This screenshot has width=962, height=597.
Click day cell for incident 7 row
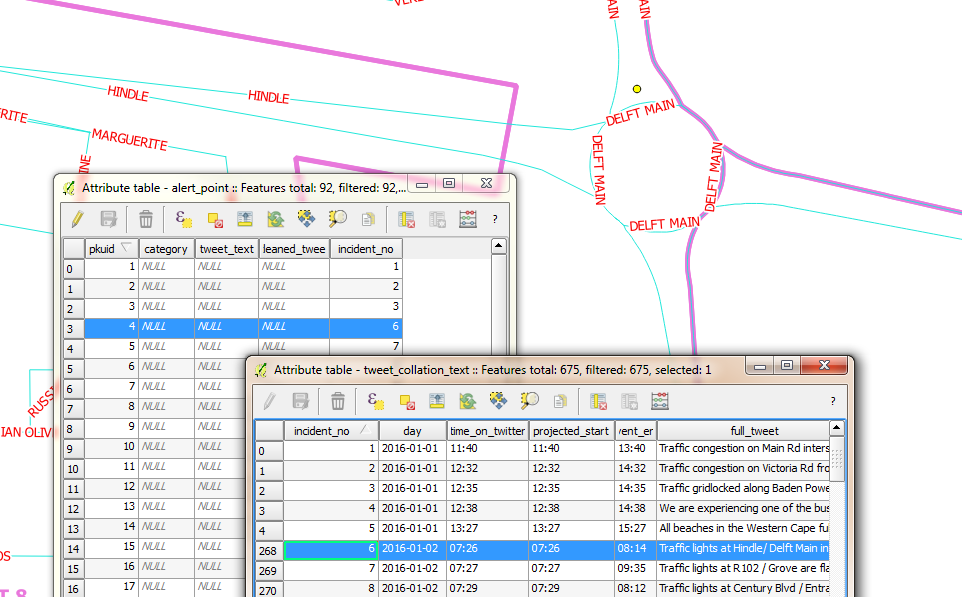[x=412, y=568]
